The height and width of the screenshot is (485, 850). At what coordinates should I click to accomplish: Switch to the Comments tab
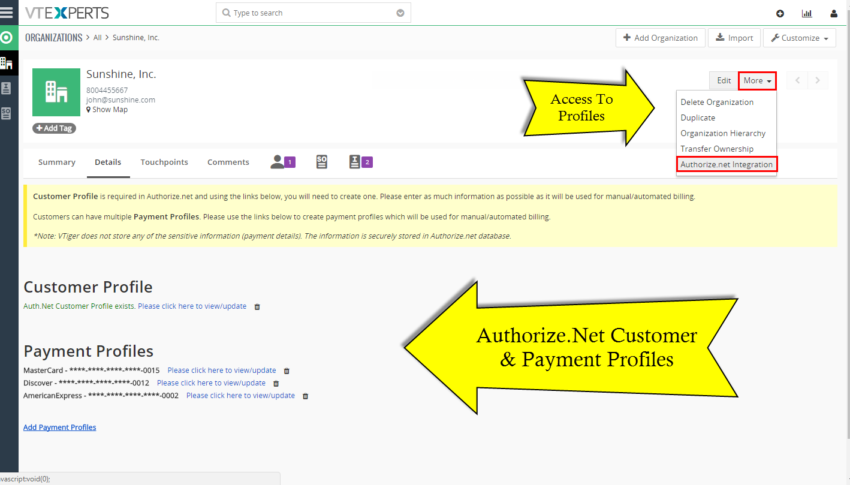pyautogui.click(x=228, y=162)
